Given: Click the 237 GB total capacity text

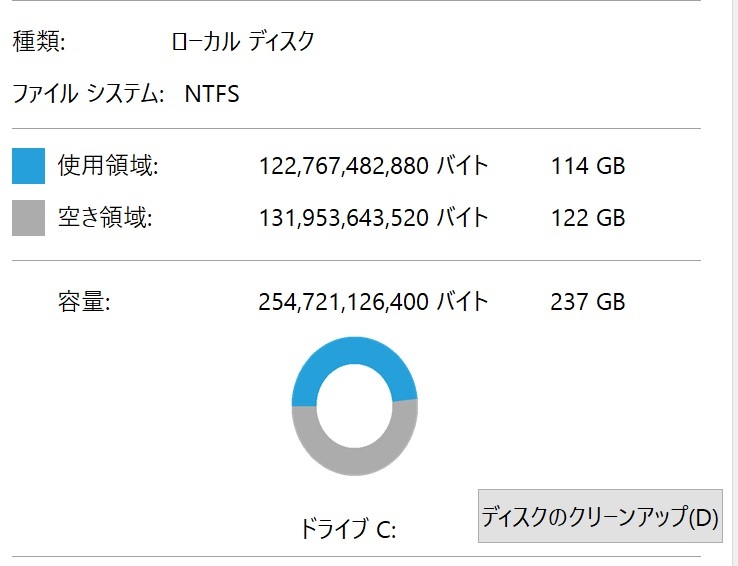Looking at the screenshot, I should point(587,301).
